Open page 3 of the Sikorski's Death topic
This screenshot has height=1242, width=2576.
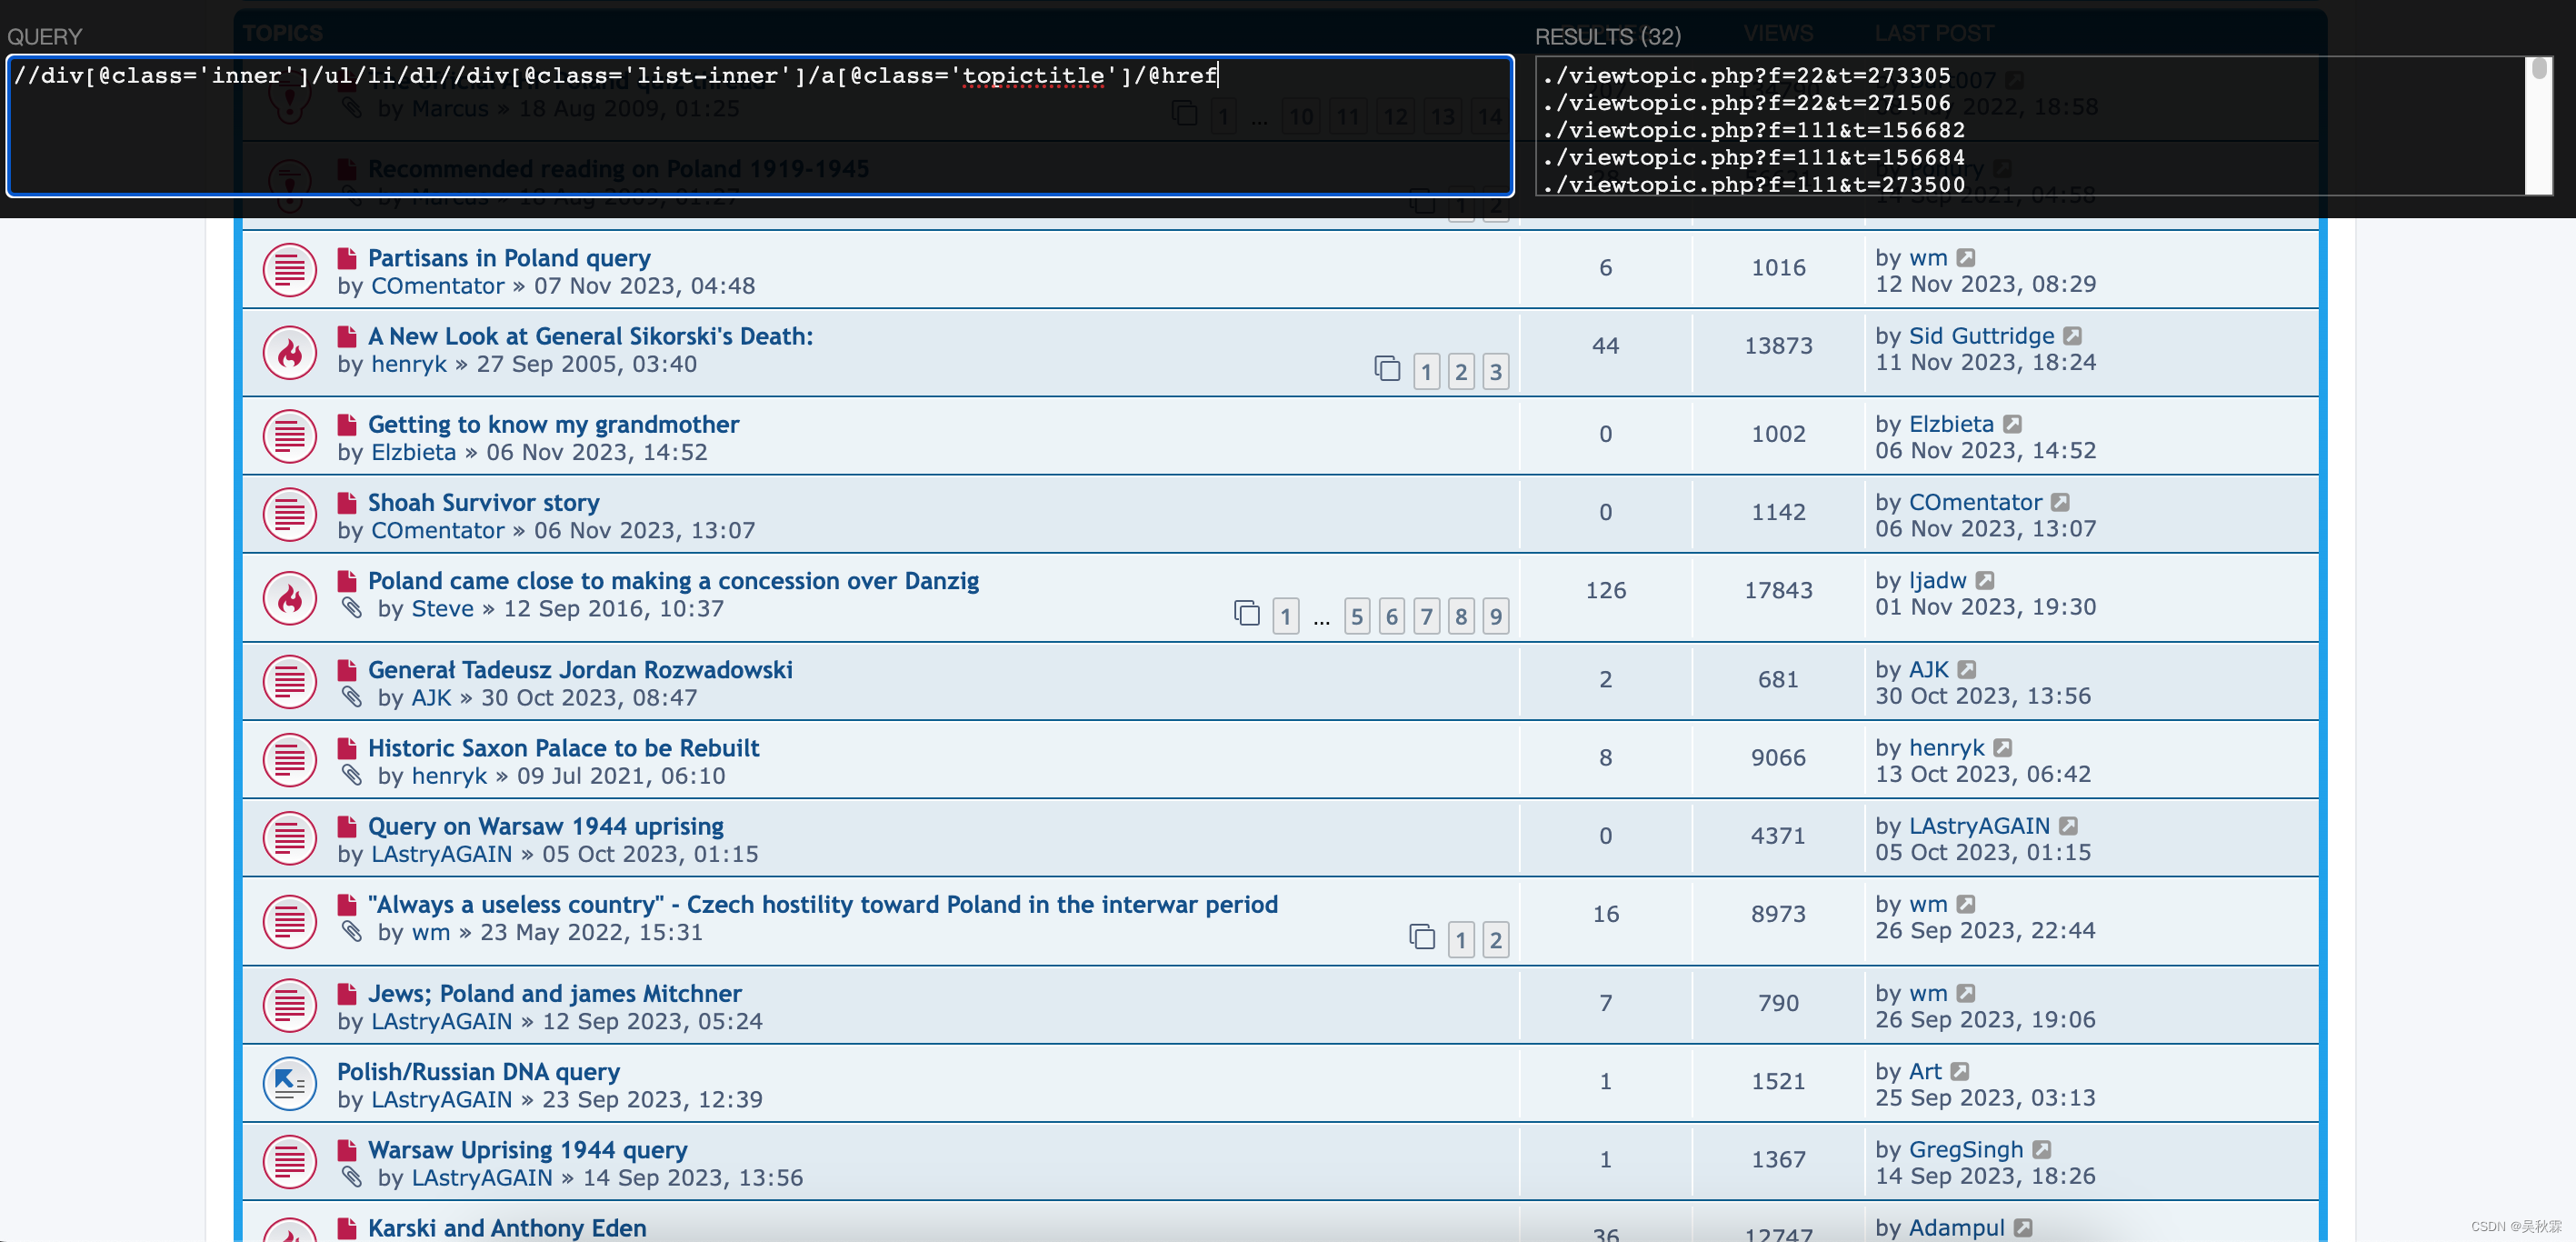(x=1496, y=372)
